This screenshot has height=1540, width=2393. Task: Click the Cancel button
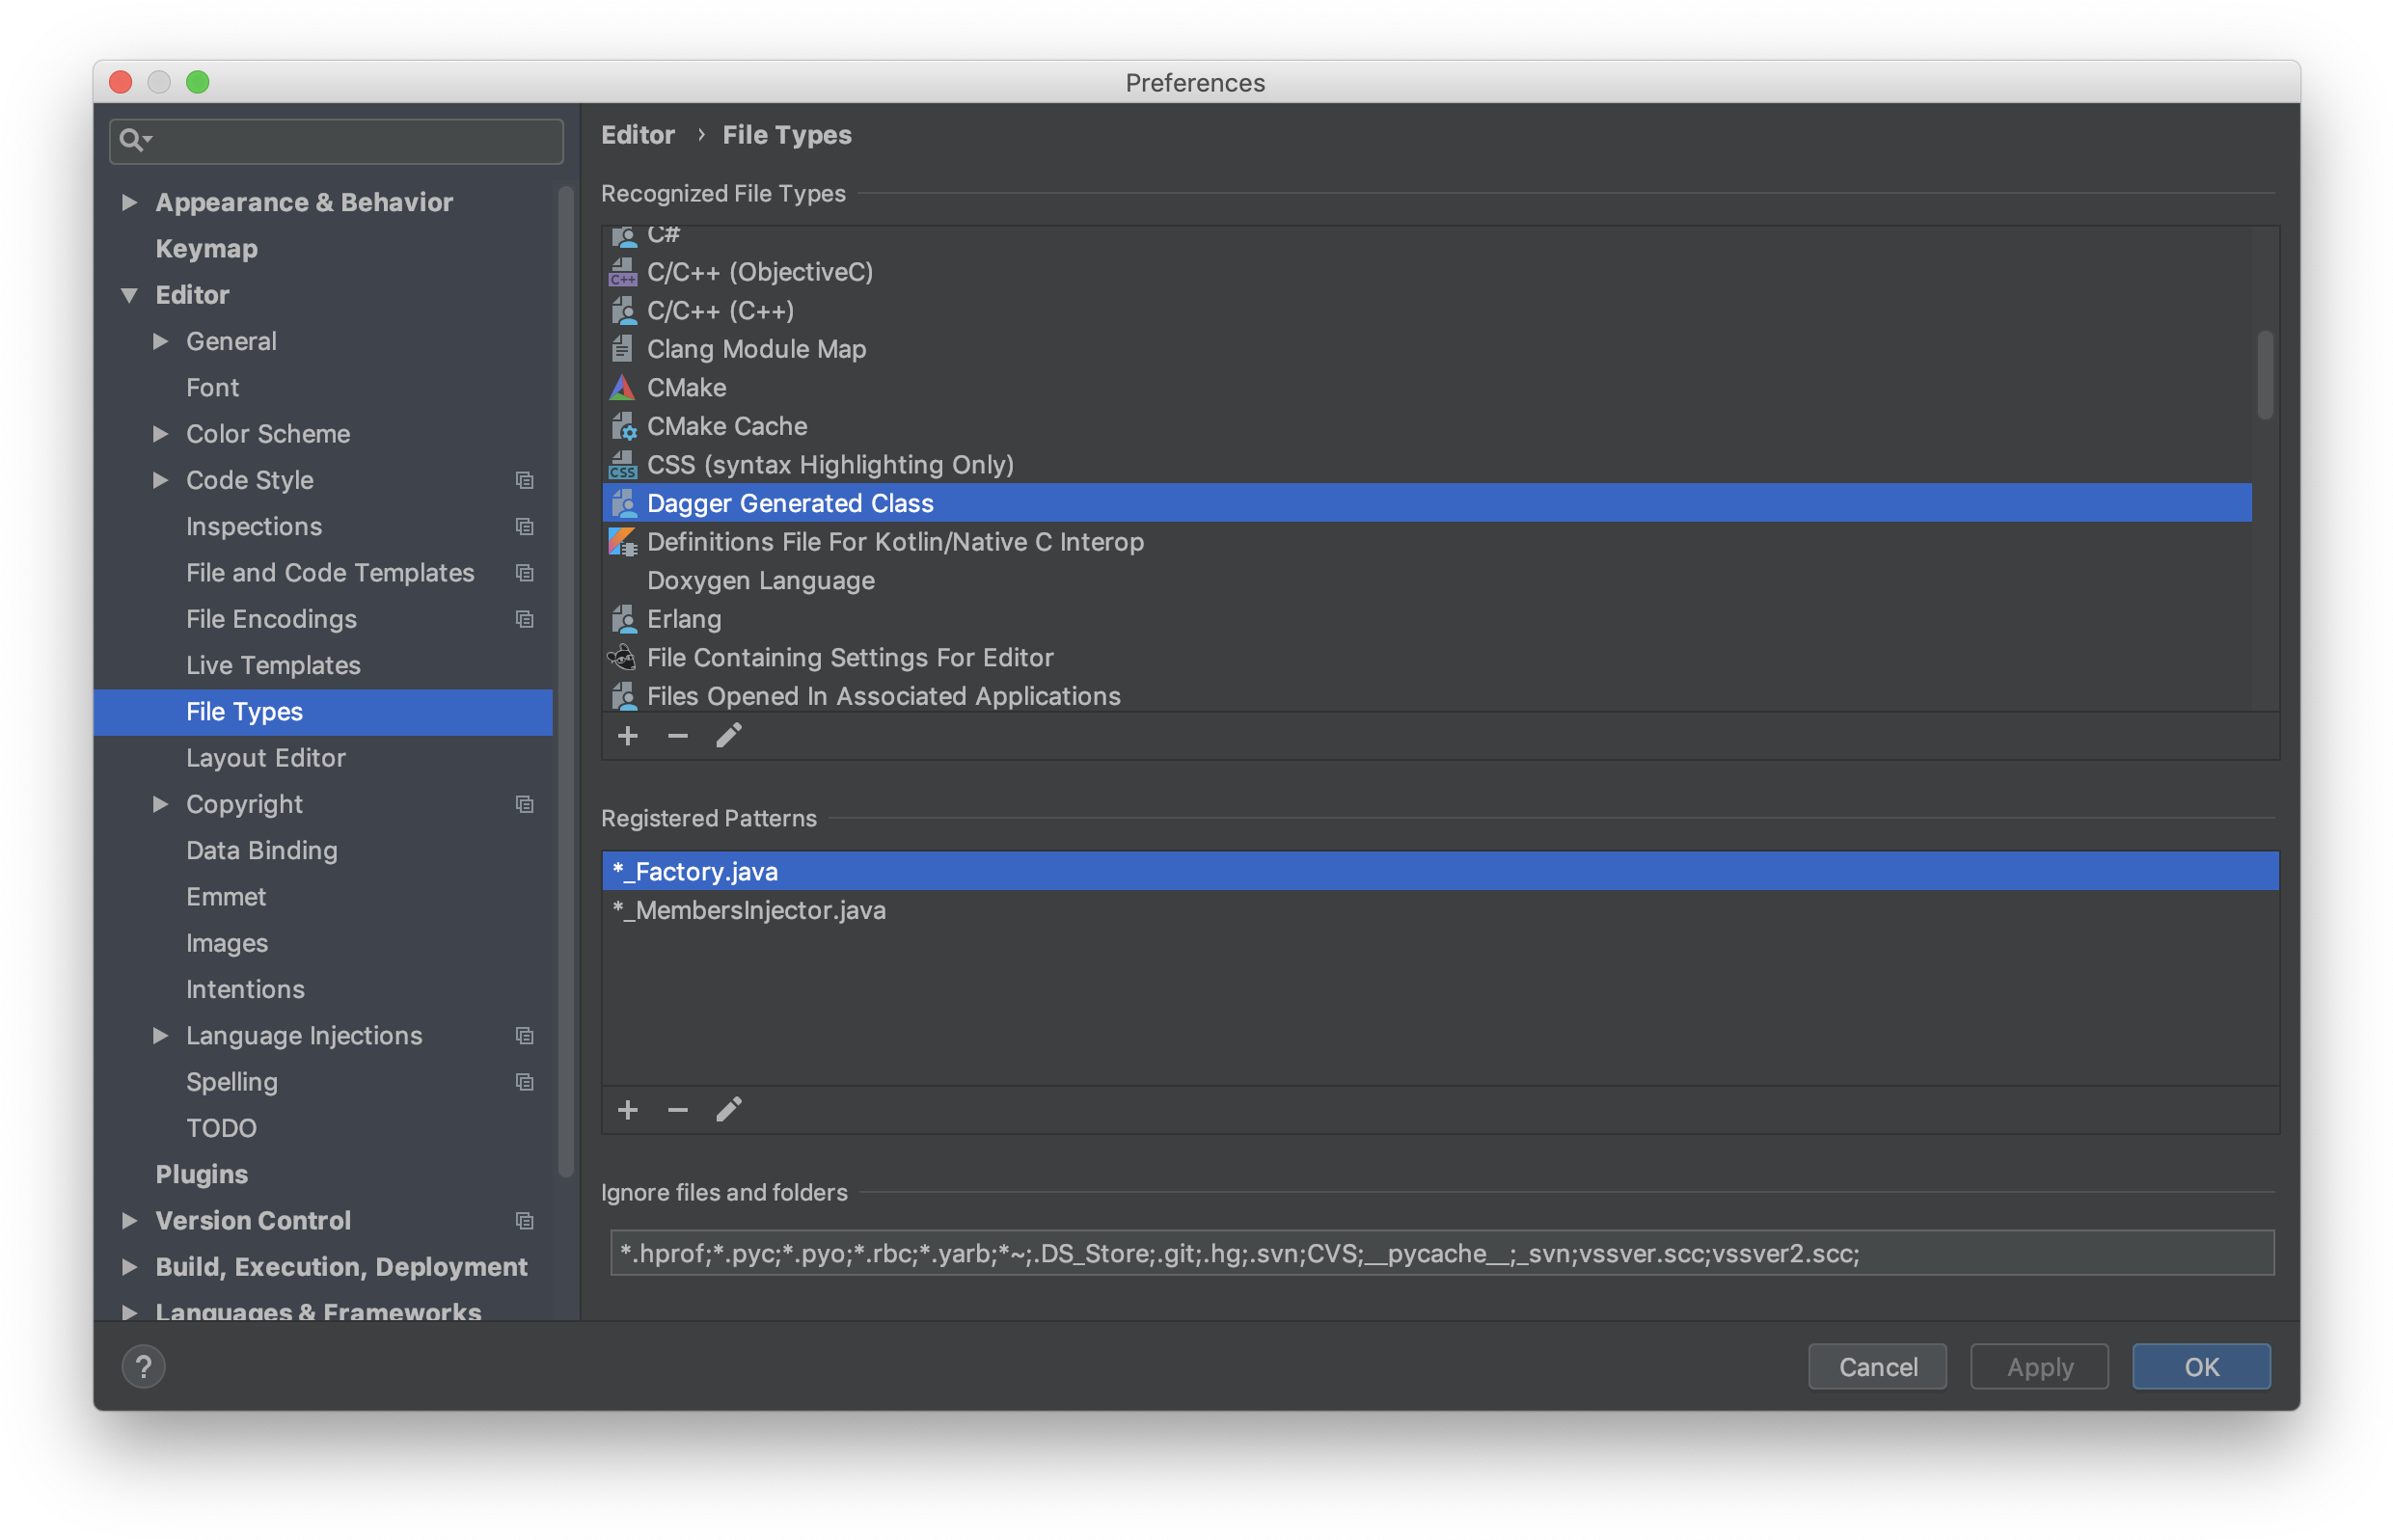point(1877,1367)
